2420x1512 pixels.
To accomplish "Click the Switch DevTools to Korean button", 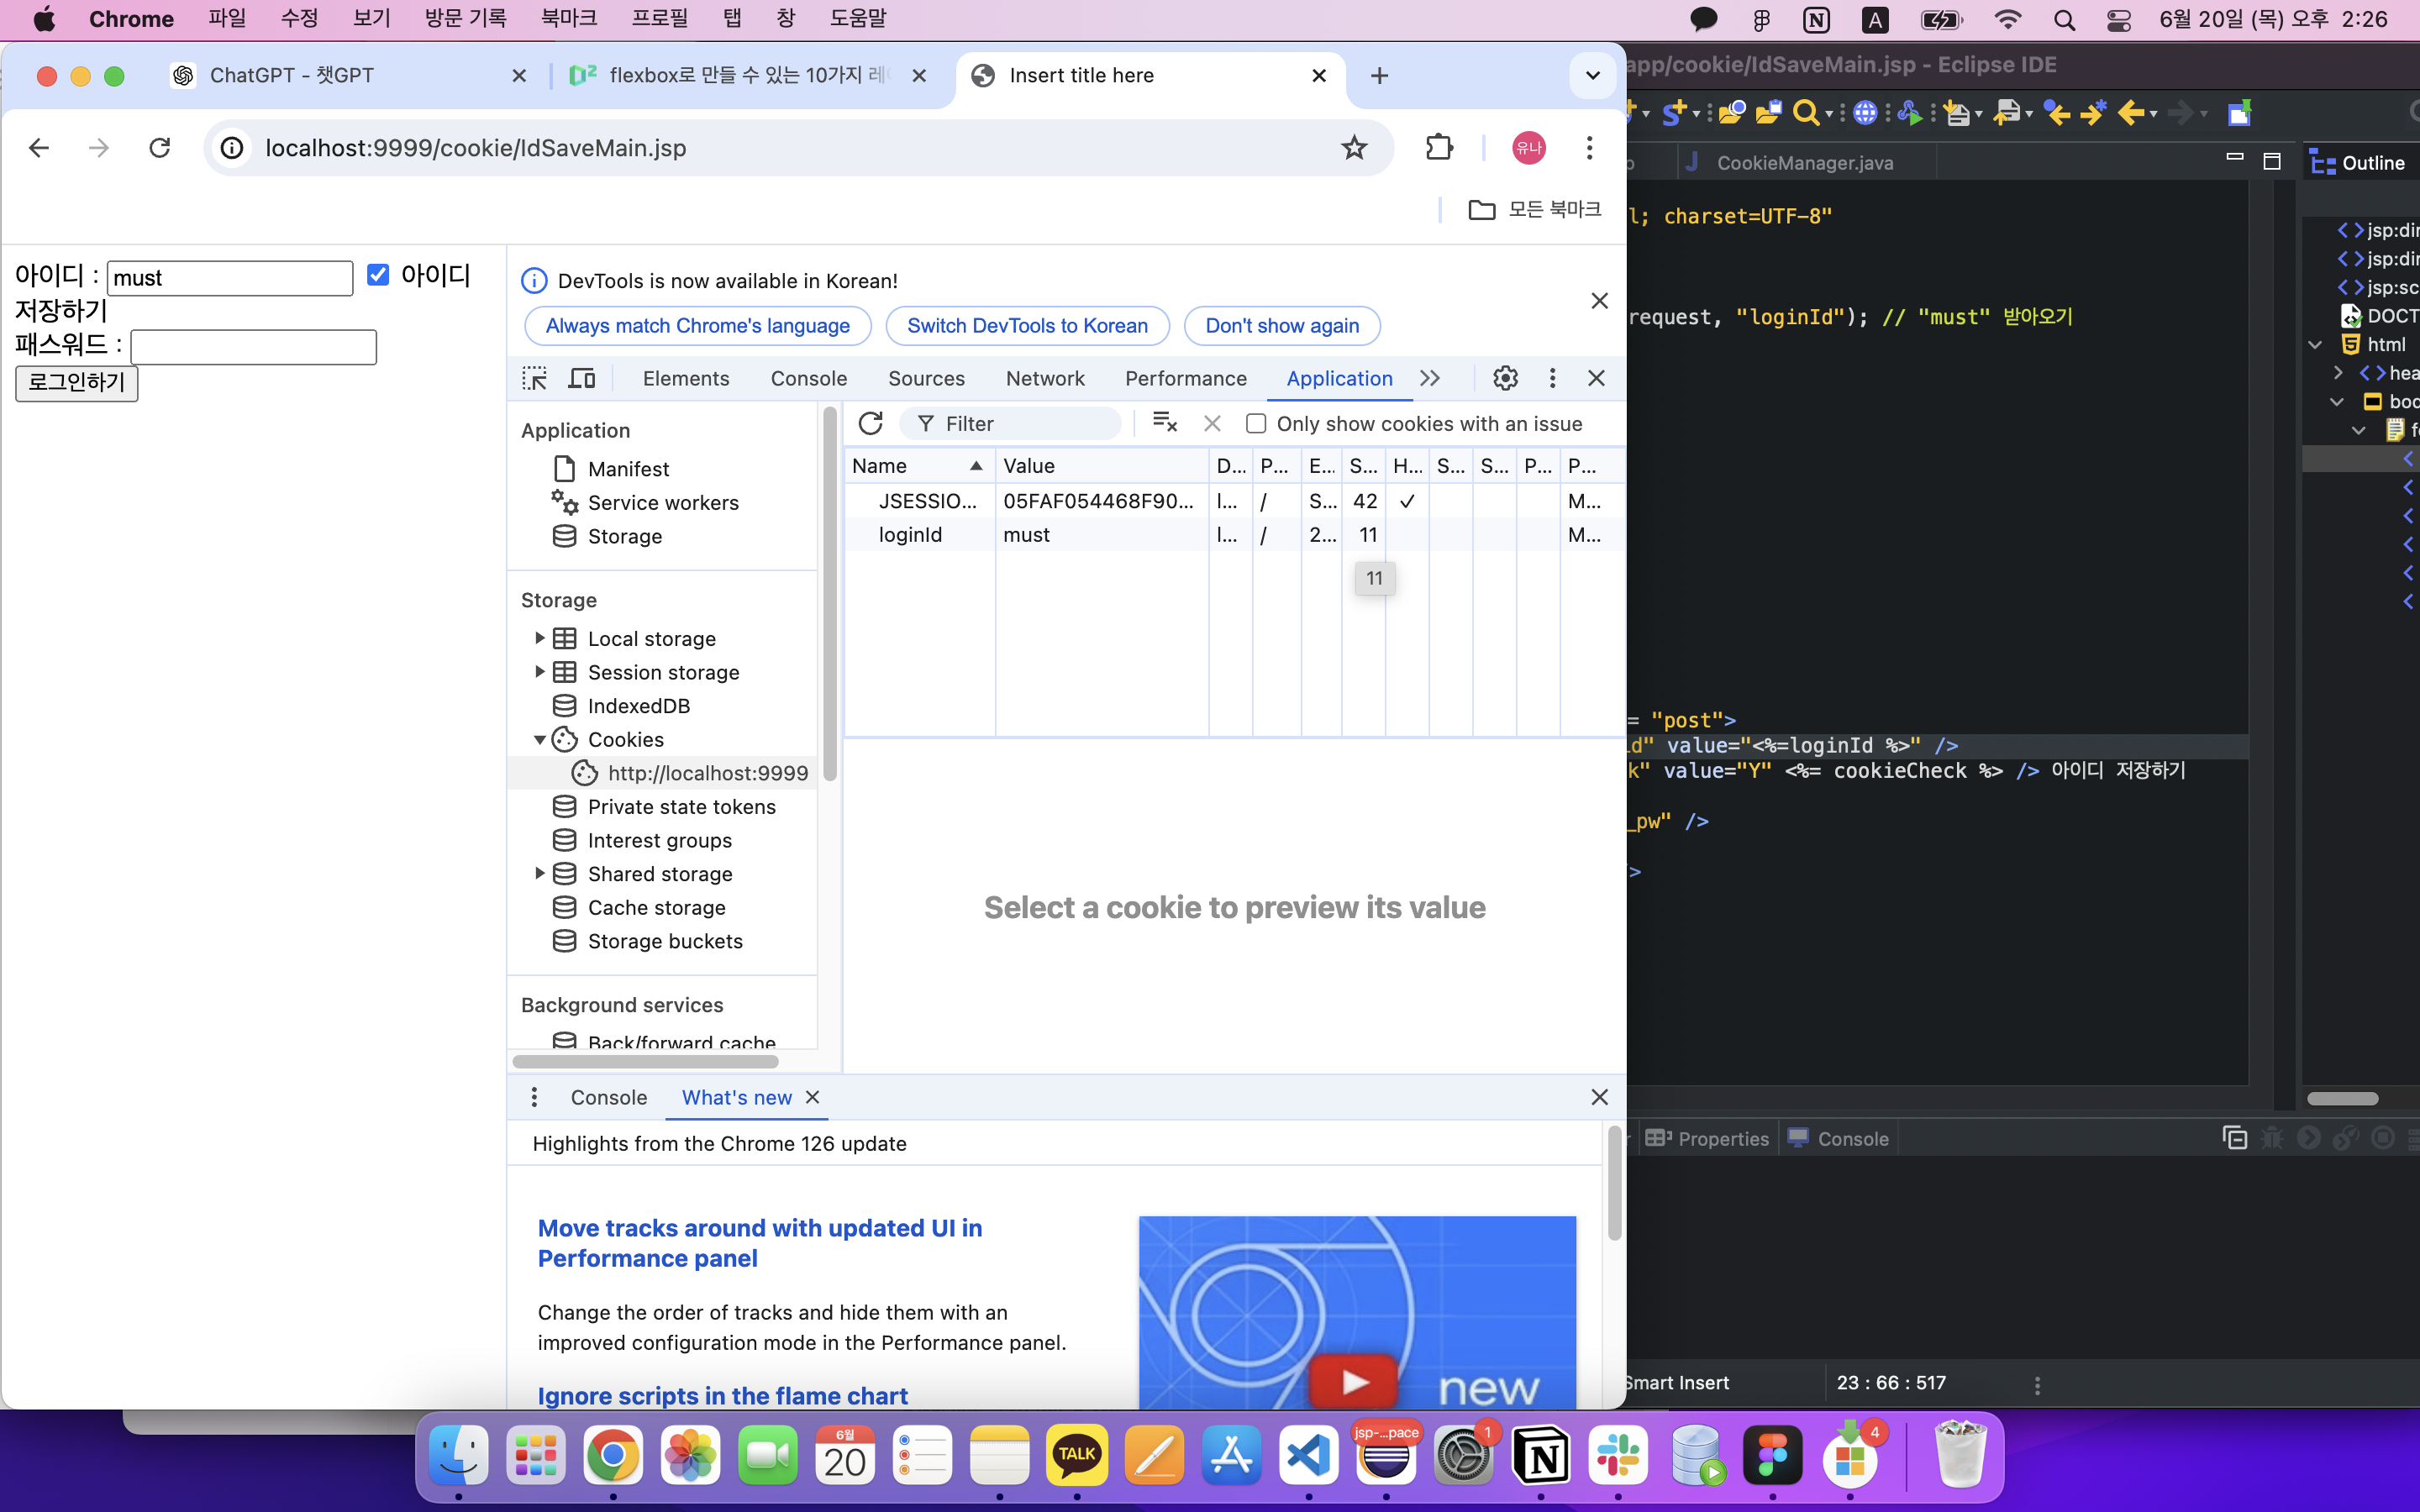I will [1027, 325].
